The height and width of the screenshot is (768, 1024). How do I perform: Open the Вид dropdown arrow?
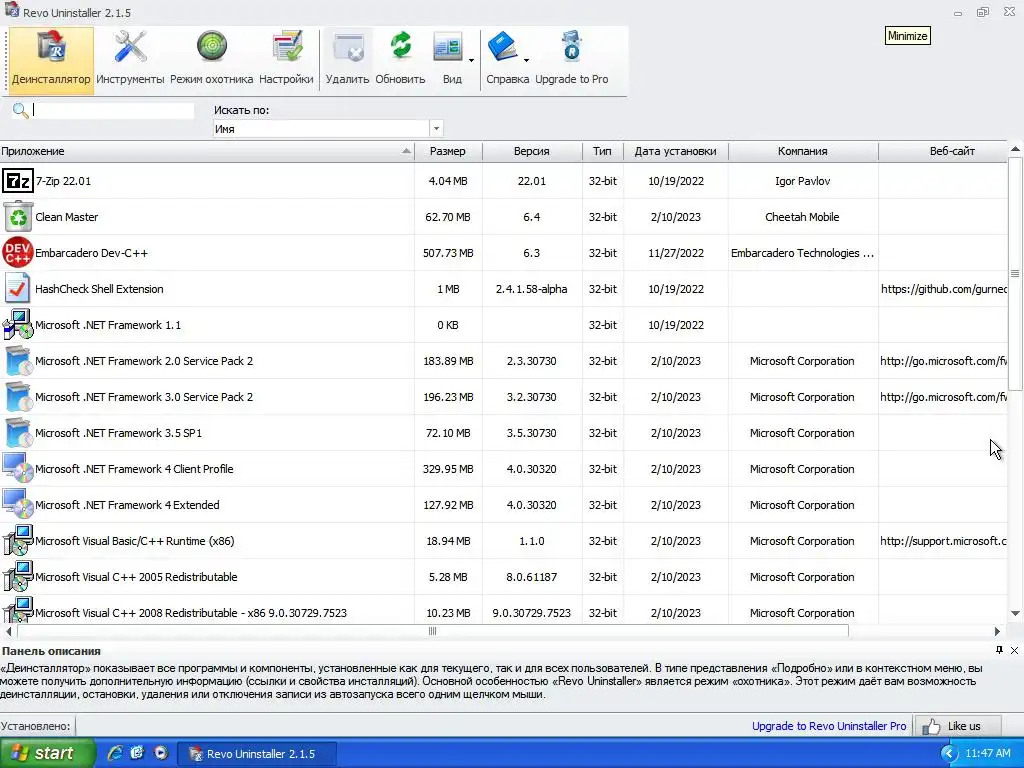[472, 61]
